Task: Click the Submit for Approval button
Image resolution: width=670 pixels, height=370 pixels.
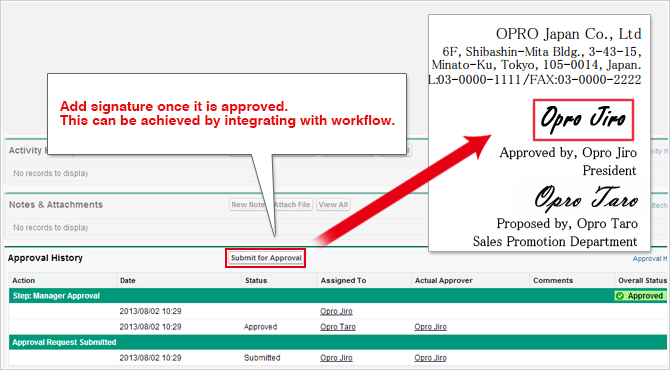Action: pos(266,258)
